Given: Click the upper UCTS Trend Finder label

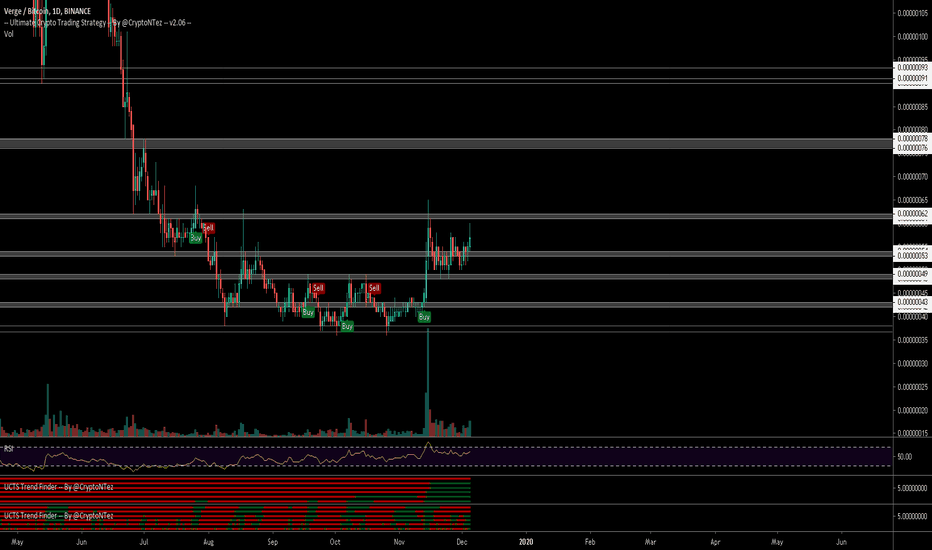Looking at the screenshot, I should tap(58, 487).
